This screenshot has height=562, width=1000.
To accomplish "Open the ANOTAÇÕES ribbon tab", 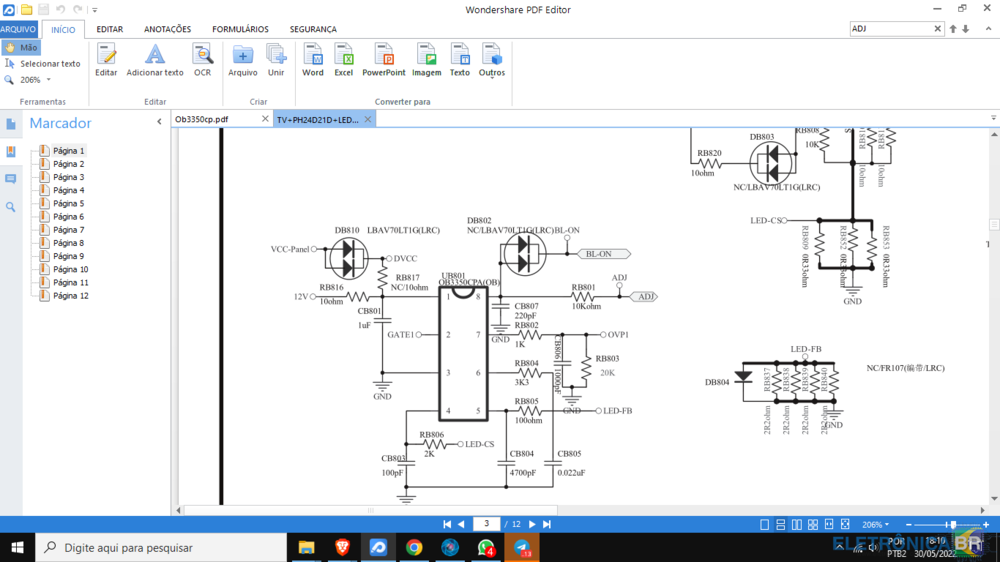I will 167,29.
